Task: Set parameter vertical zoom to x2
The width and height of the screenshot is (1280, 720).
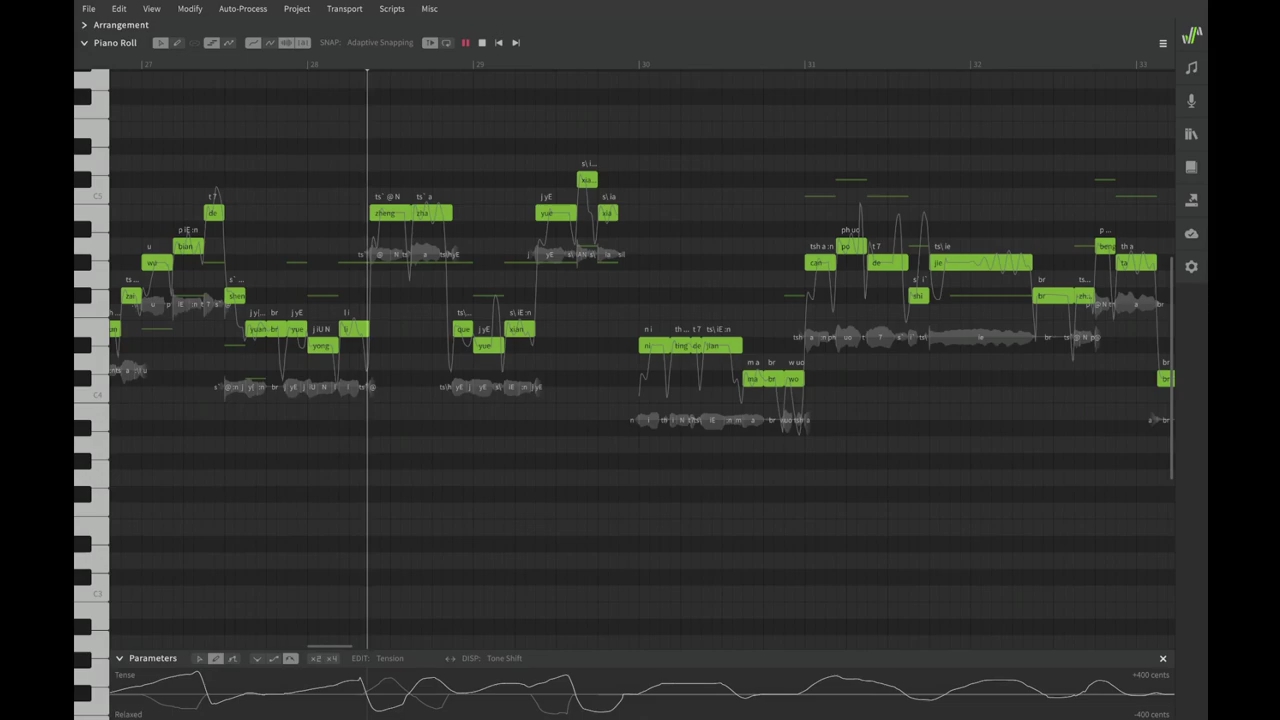Action: click(x=316, y=658)
